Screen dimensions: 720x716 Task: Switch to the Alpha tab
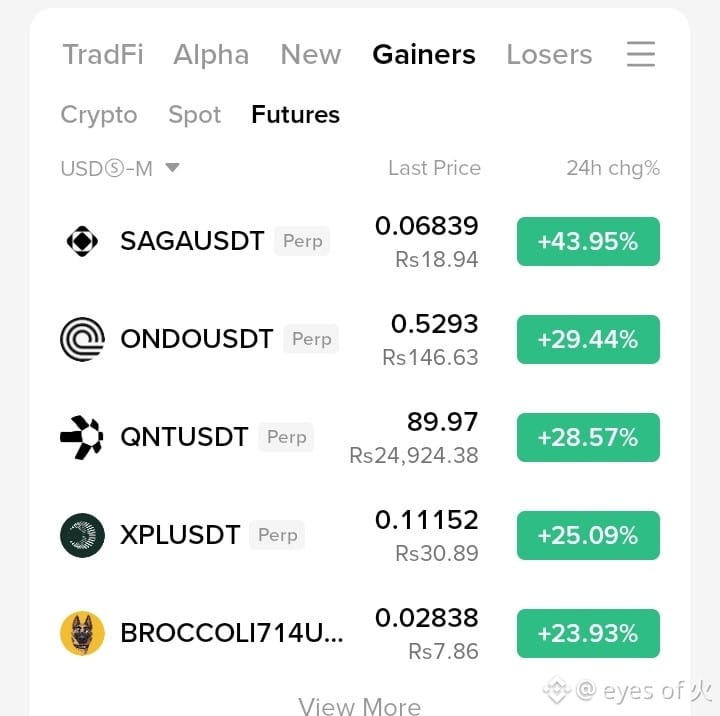(x=211, y=54)
